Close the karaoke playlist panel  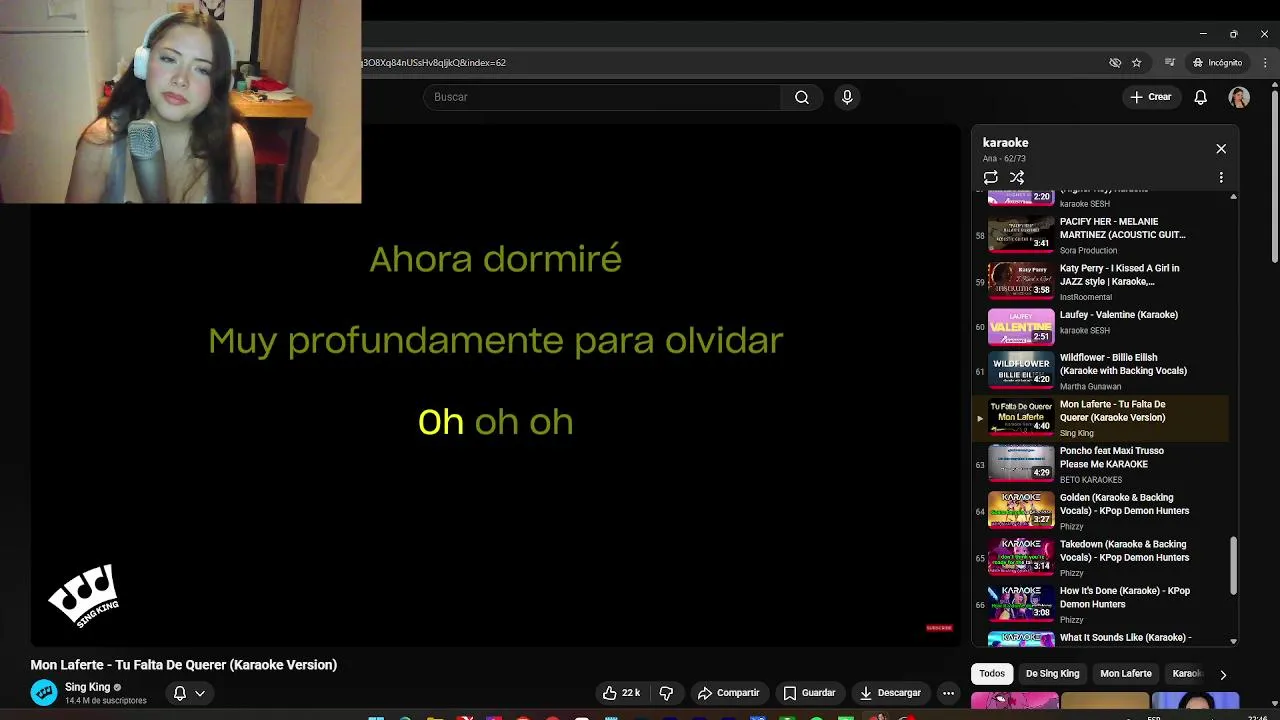pos(1221,148)
